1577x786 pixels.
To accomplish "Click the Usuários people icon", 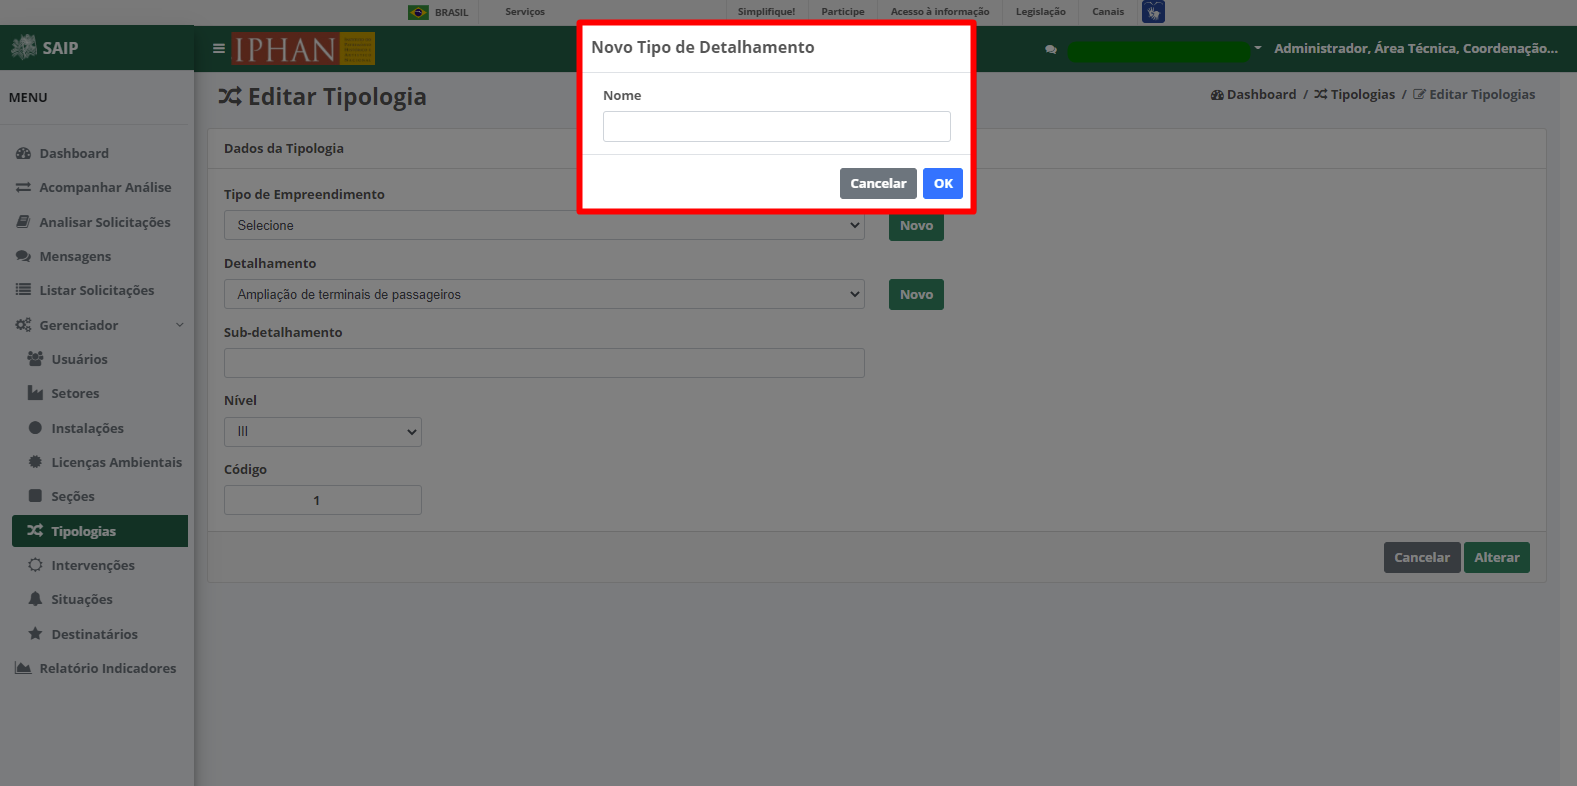I will click(35, 359).
